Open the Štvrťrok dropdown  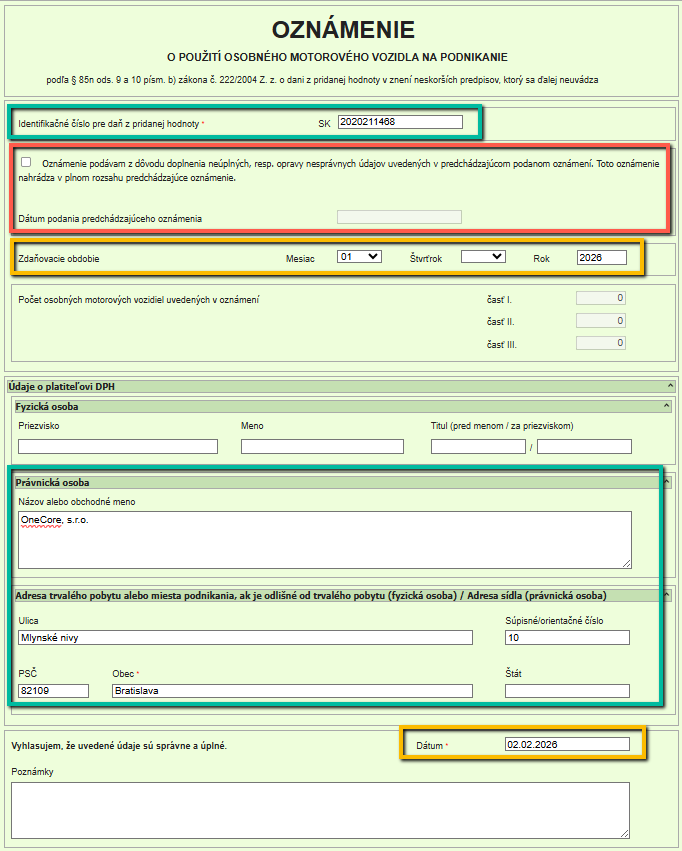click(x=483, y=257)
